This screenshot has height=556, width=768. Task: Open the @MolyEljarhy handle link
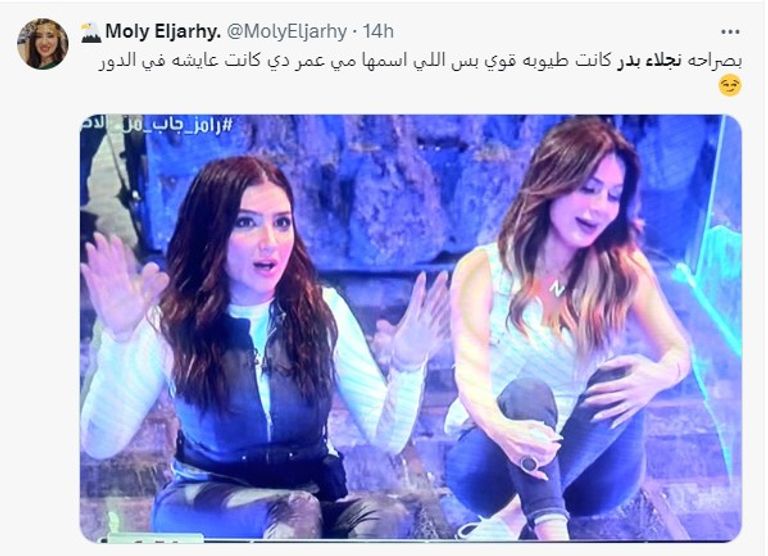[287, 32]
